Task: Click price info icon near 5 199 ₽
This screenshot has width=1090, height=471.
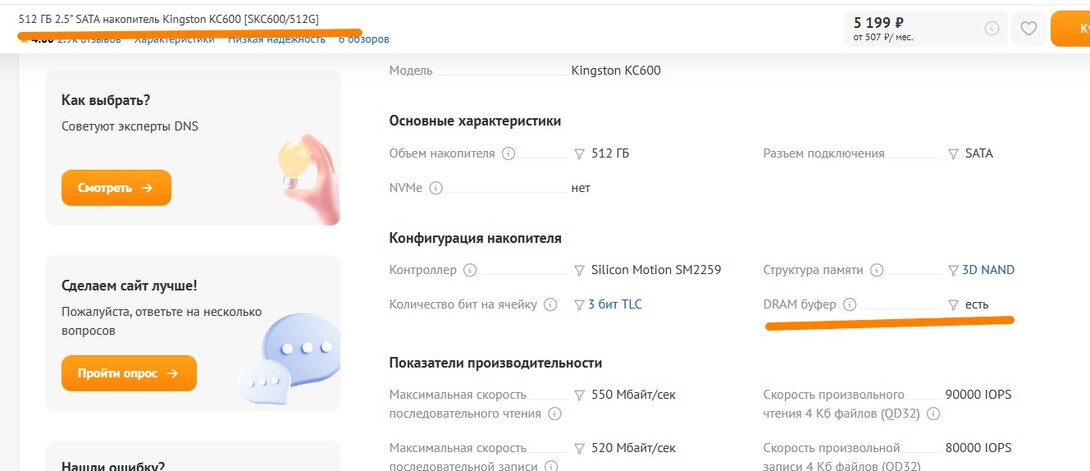Action: click(x=992, y=29)
